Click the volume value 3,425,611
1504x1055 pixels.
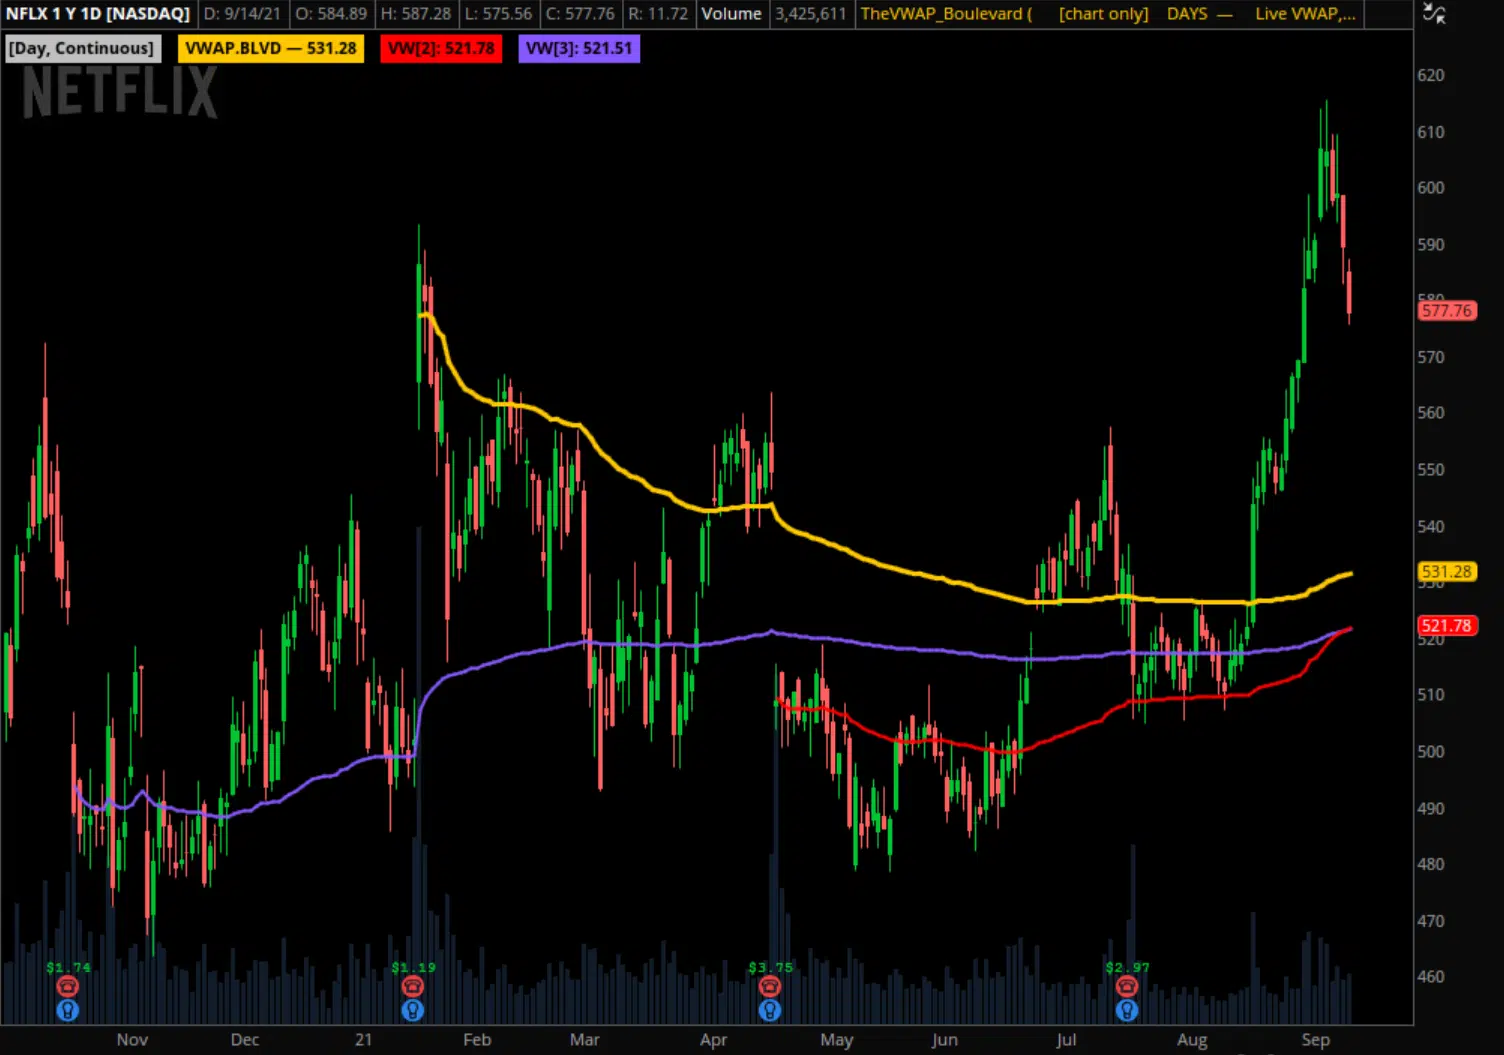810,14
